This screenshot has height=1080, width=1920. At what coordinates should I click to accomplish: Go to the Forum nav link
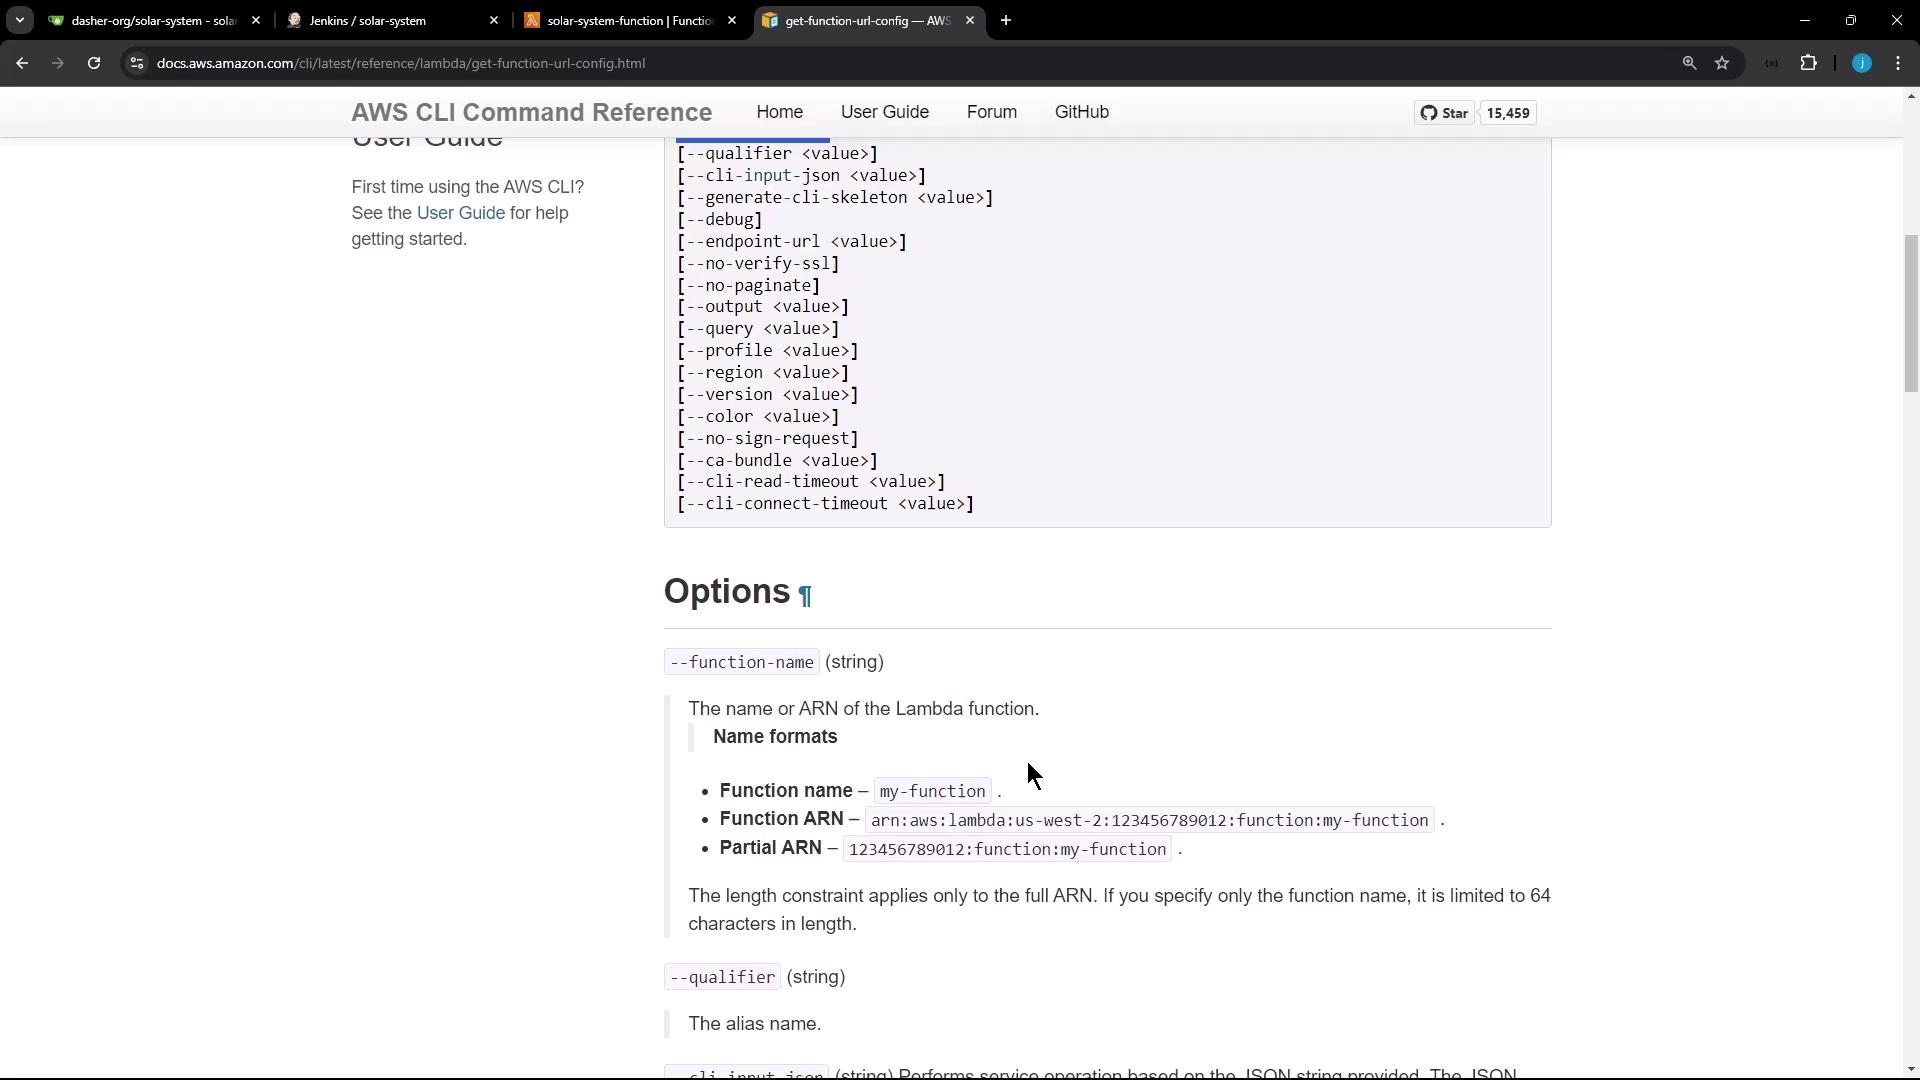(x=991, y=112)
